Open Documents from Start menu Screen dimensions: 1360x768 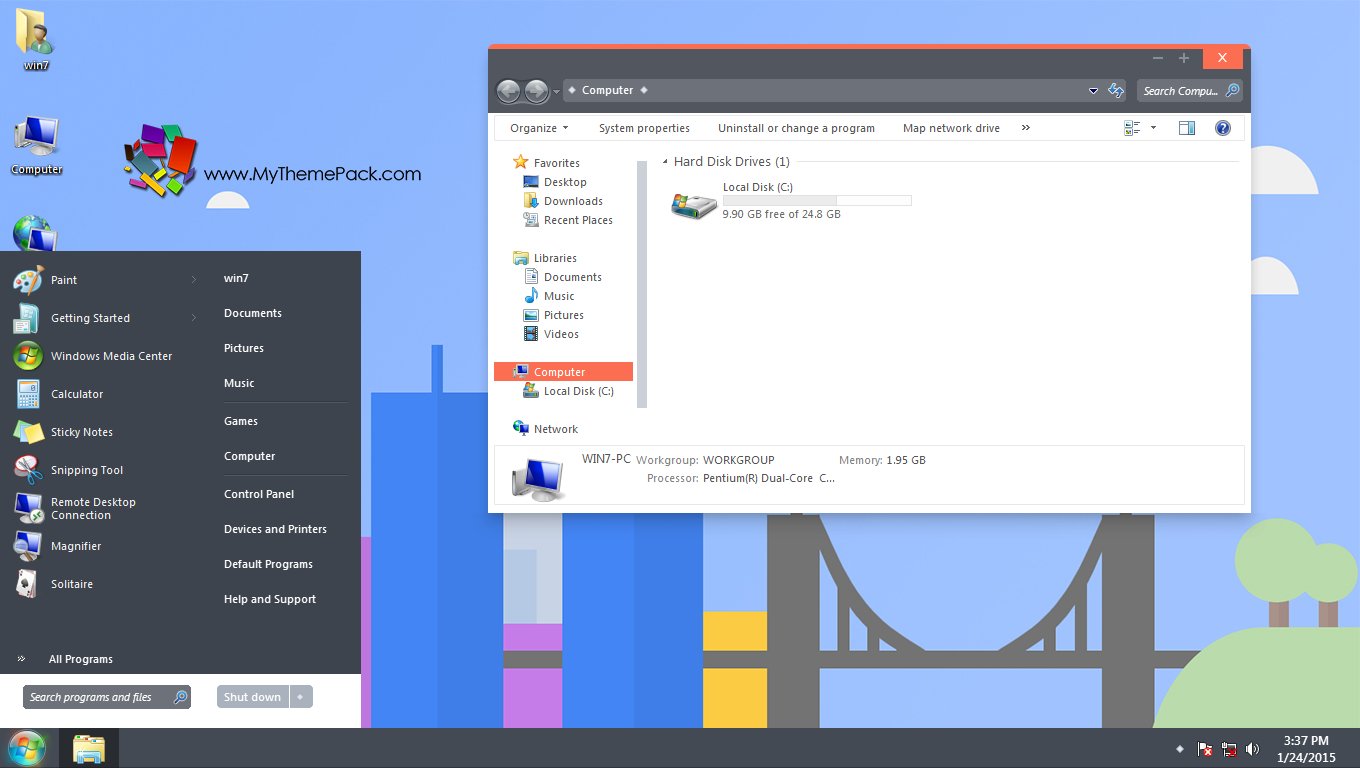click(x=253, y=313)
